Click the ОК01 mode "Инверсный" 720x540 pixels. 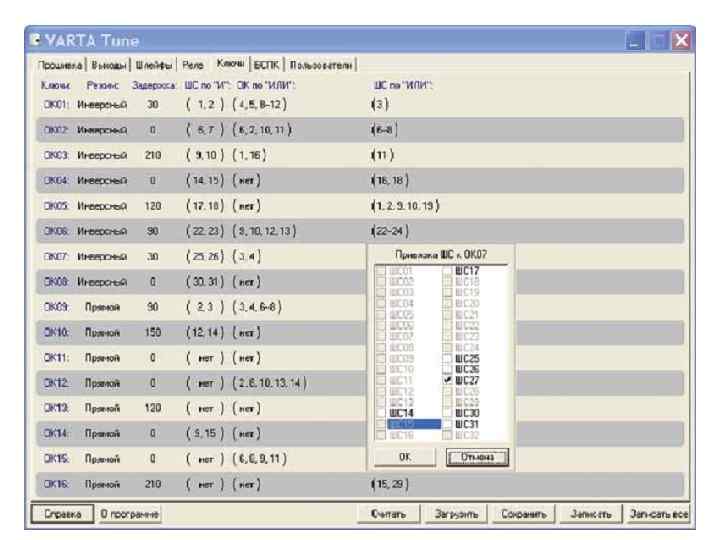pyautogui.click(x=102, y=105)
